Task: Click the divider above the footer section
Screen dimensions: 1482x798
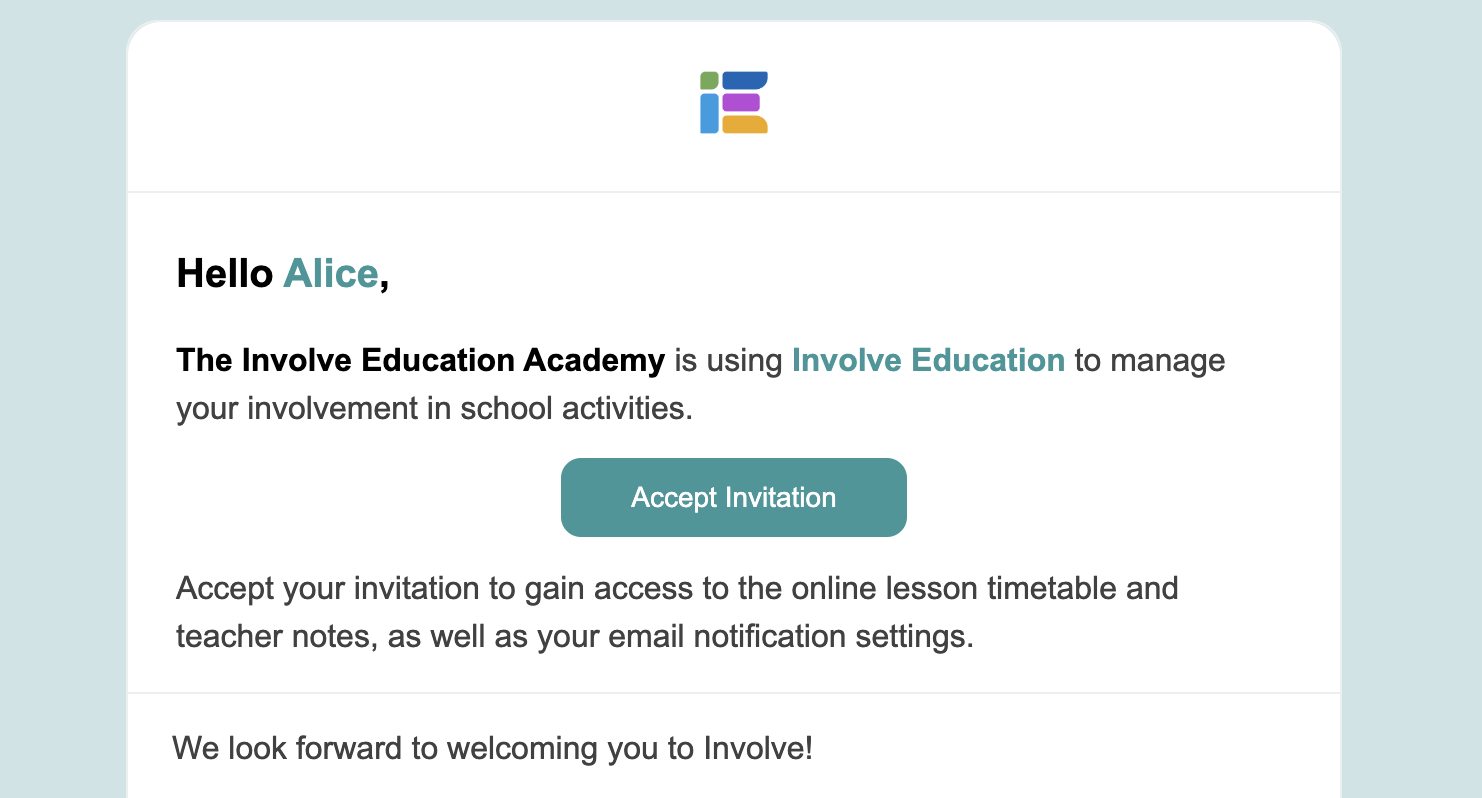Action: [x=733, y=691]
